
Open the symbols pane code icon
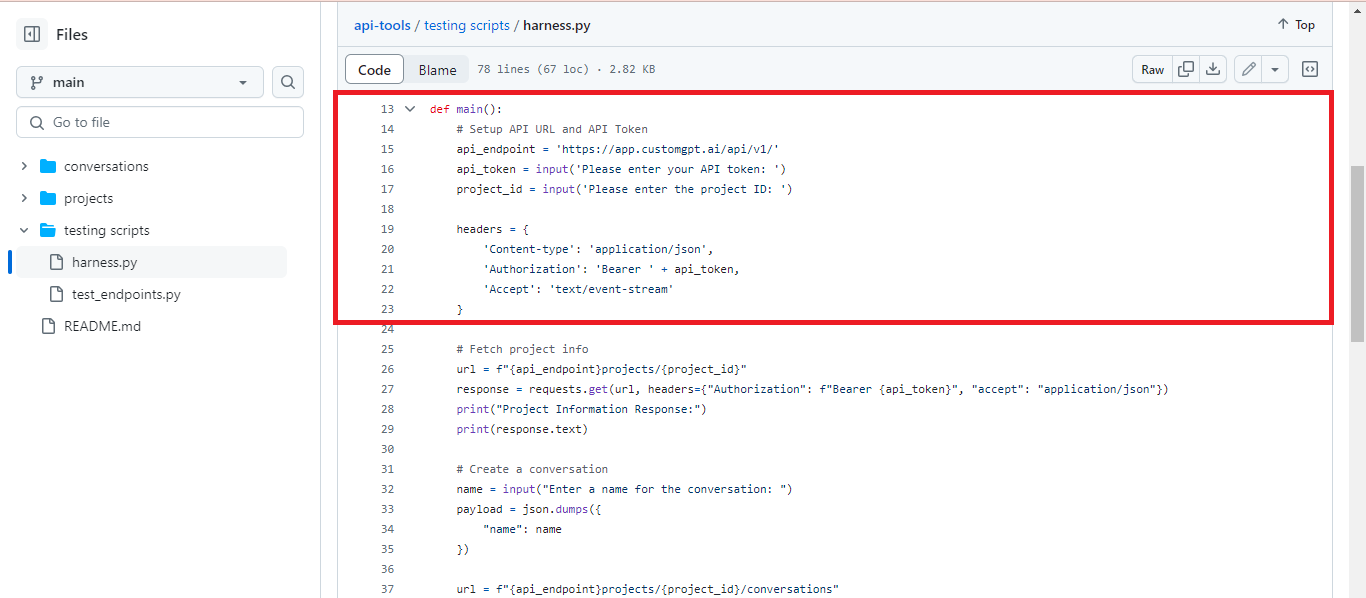pos(1310,68)
